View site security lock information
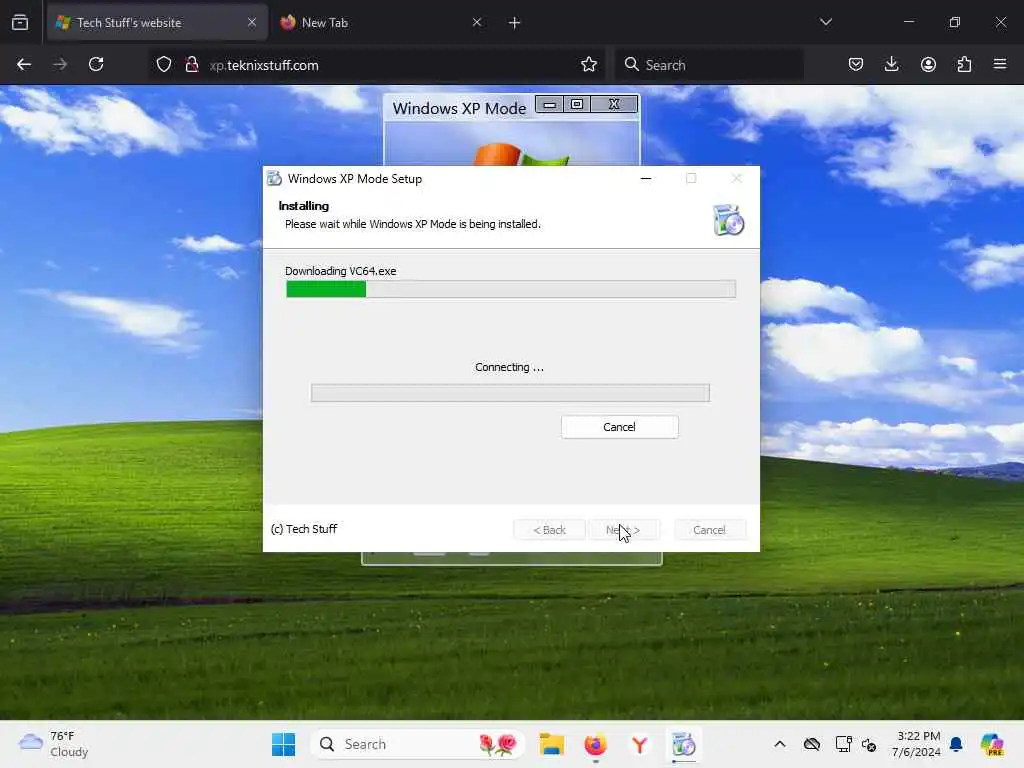 coord(191,65)
